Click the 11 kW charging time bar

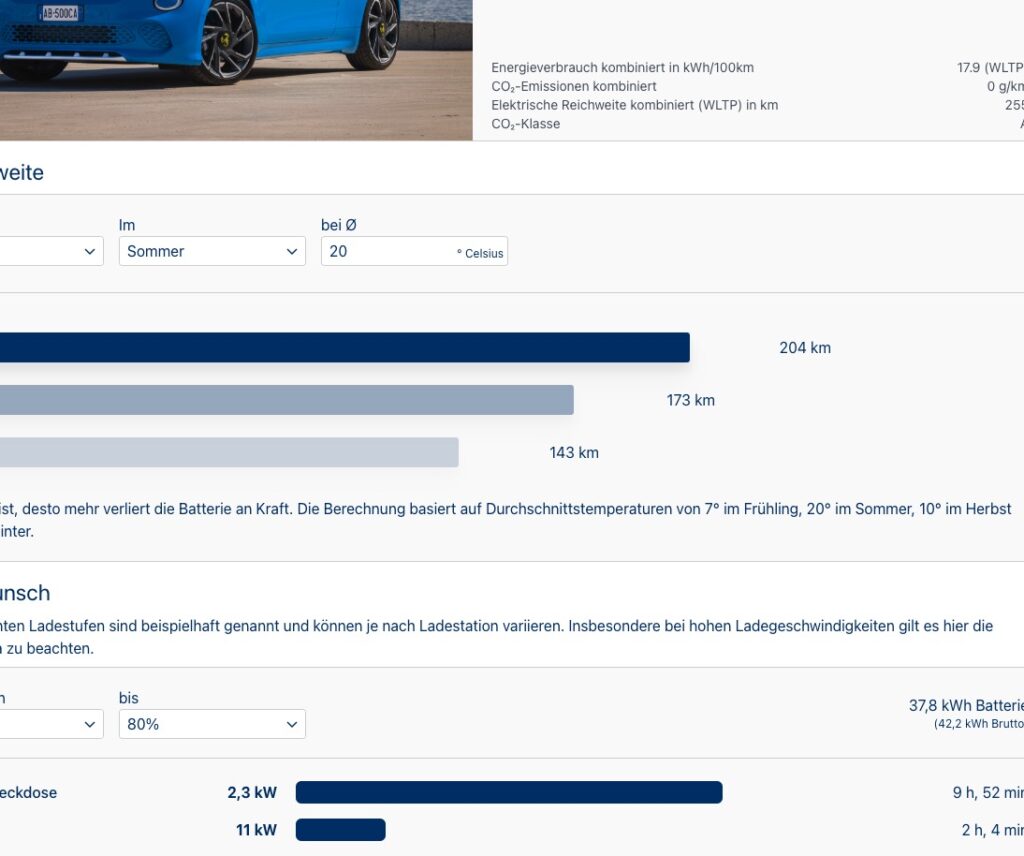340,830
